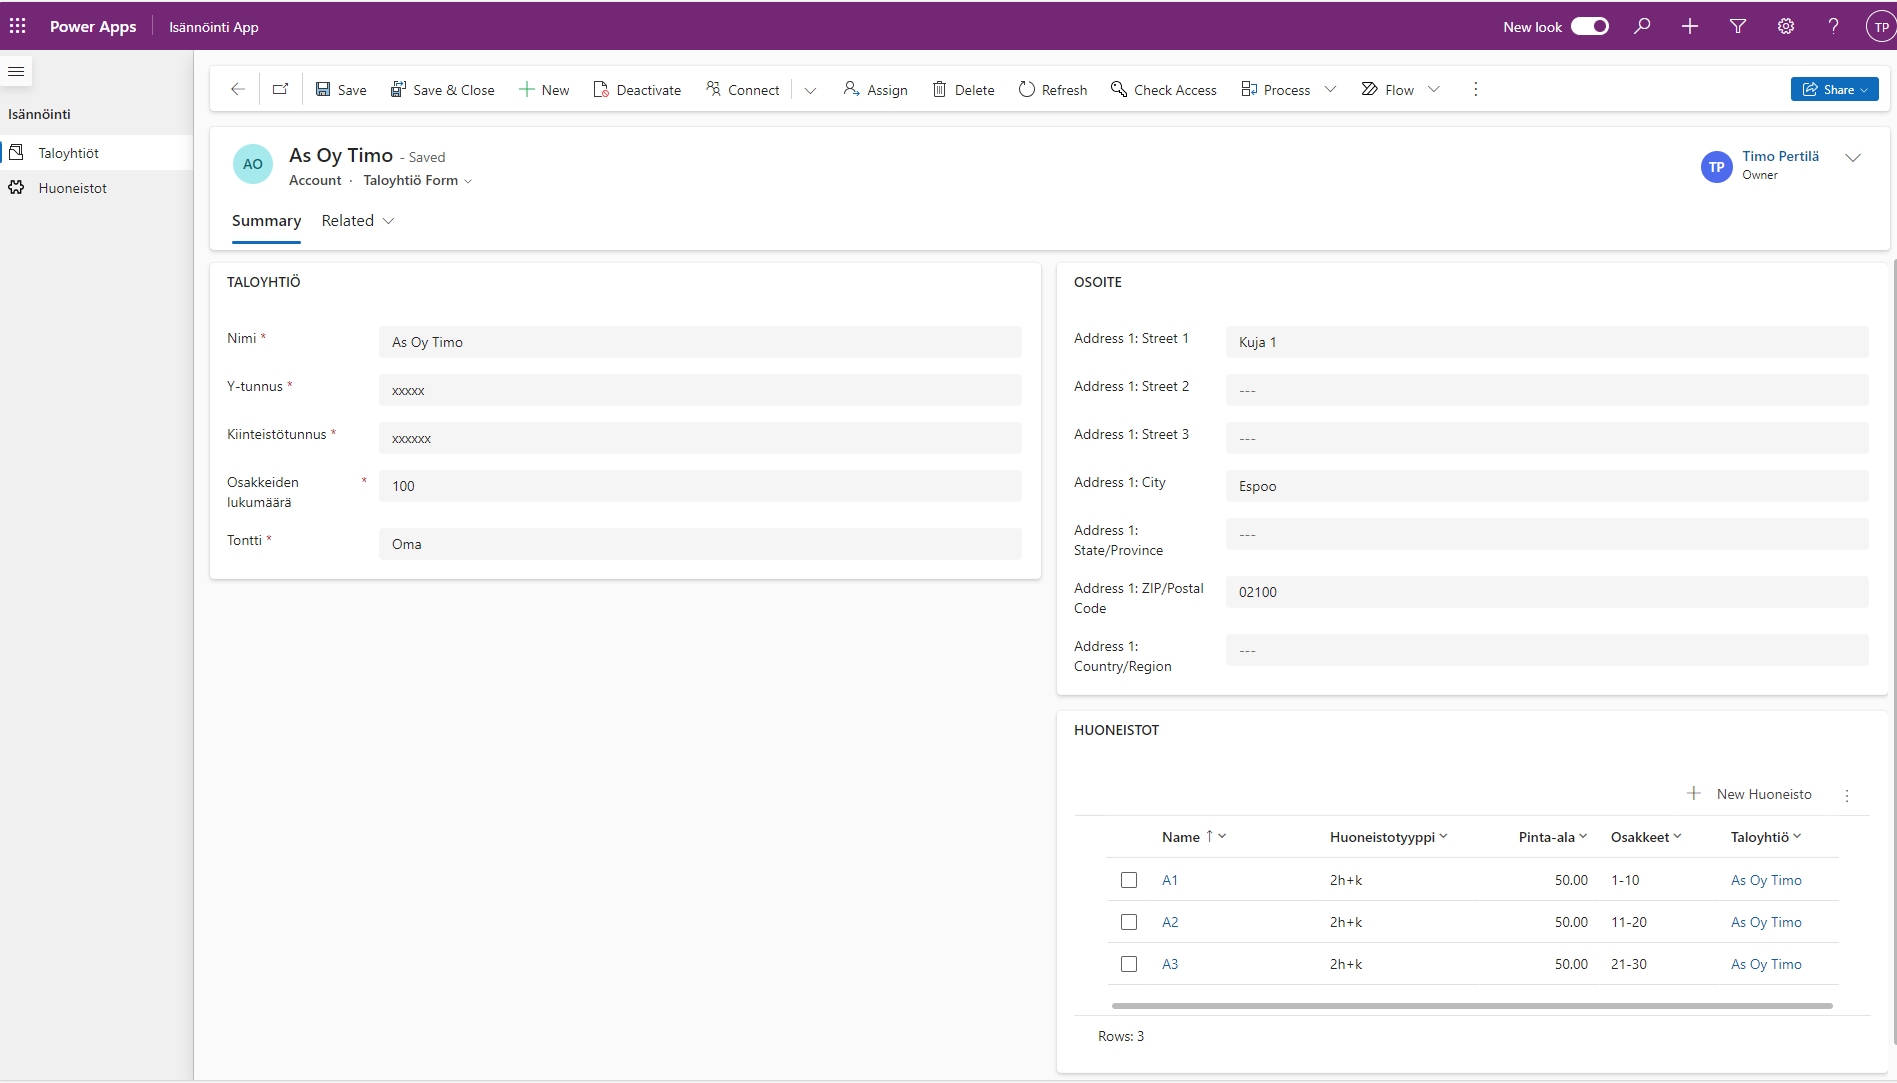Click the back arrow in command bar
Image resolution: width=1897 pixels, height=1083 pixels.
coord(237,89)
